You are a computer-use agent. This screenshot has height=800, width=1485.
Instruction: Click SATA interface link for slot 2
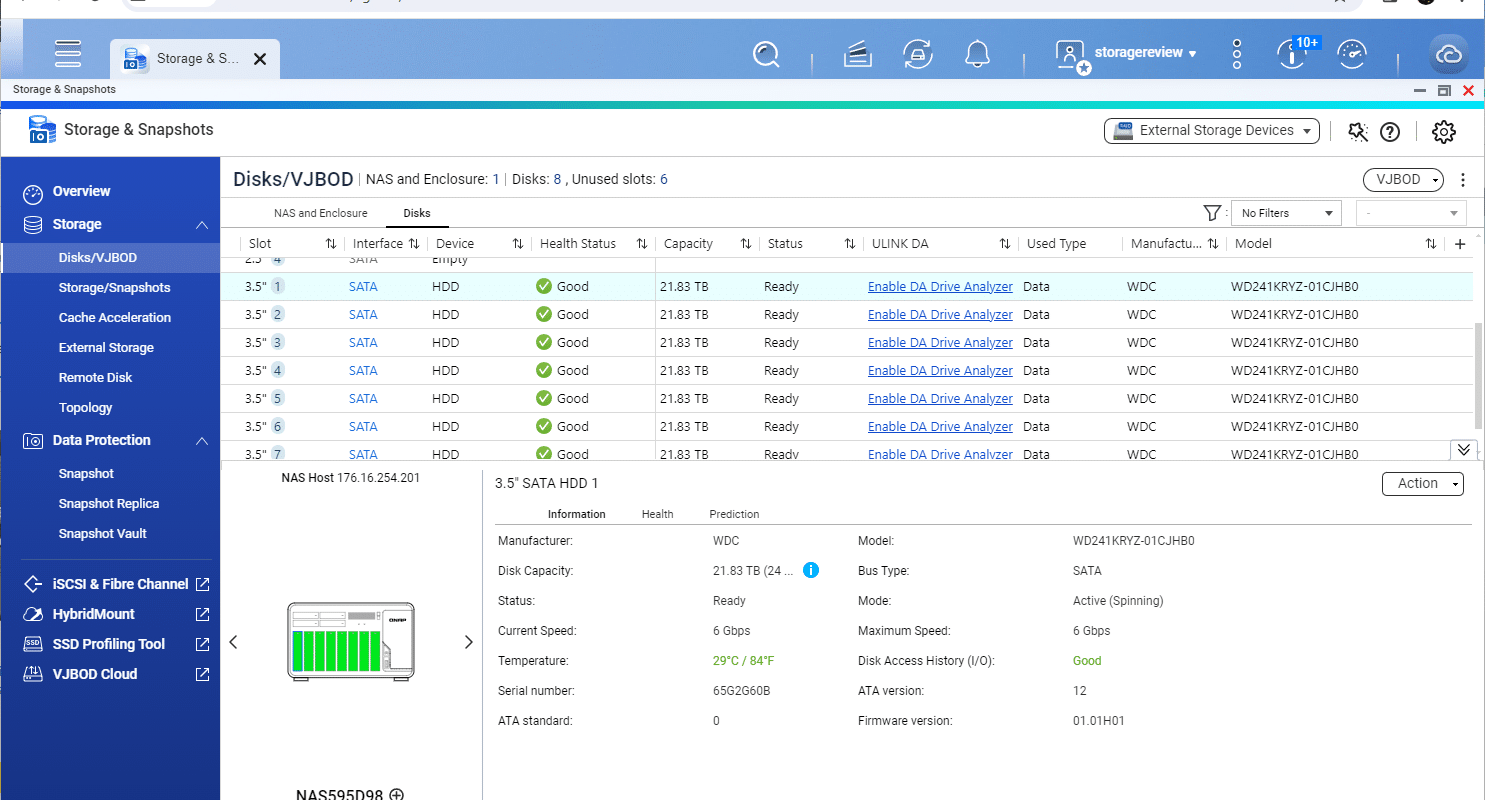[x=363, y=315]
